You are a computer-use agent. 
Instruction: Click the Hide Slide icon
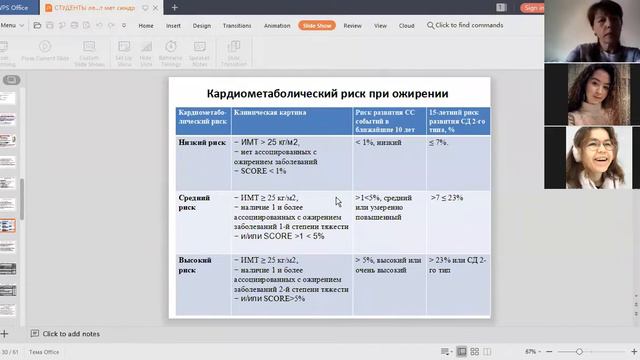[x=146, y=46]
